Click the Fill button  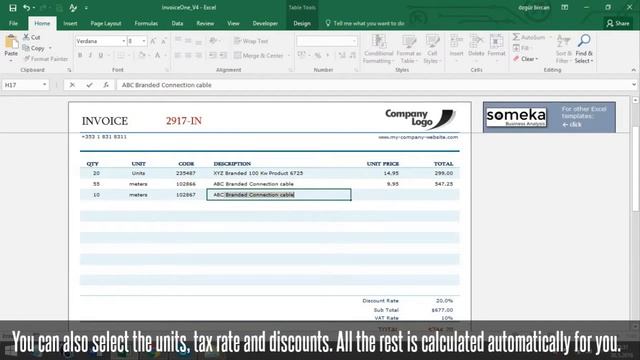pyautogui.click(x=521, y=48)
